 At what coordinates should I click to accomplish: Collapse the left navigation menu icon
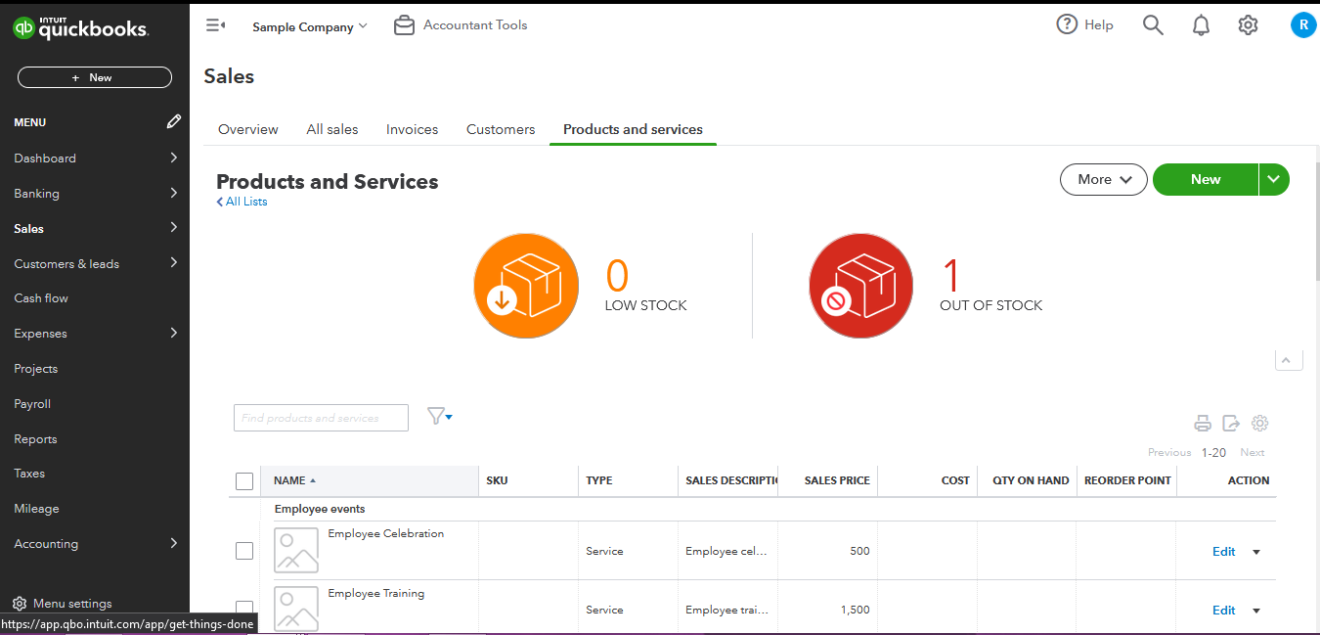click(215, 24)
